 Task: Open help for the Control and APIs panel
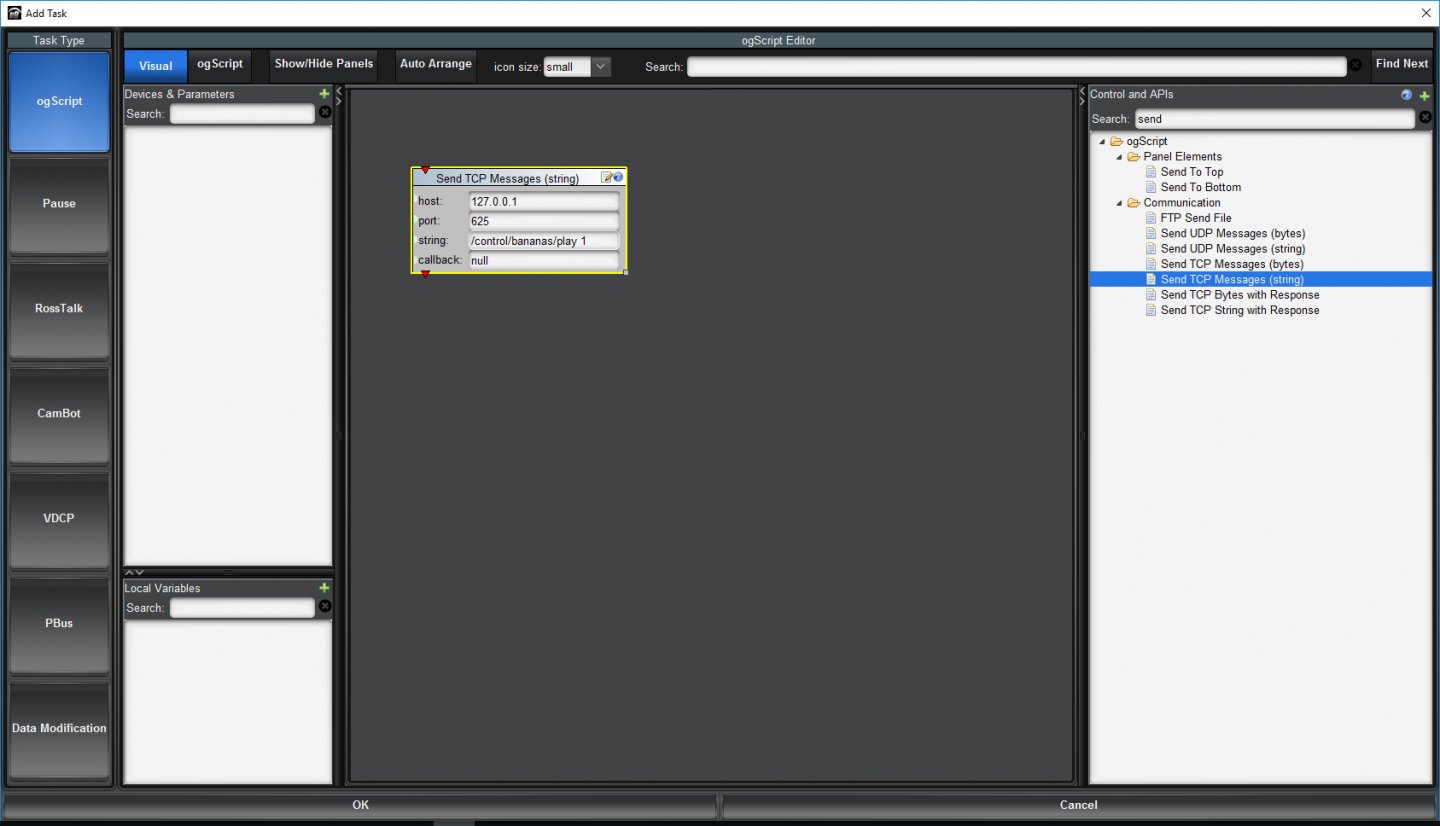tap(1407, 95)
